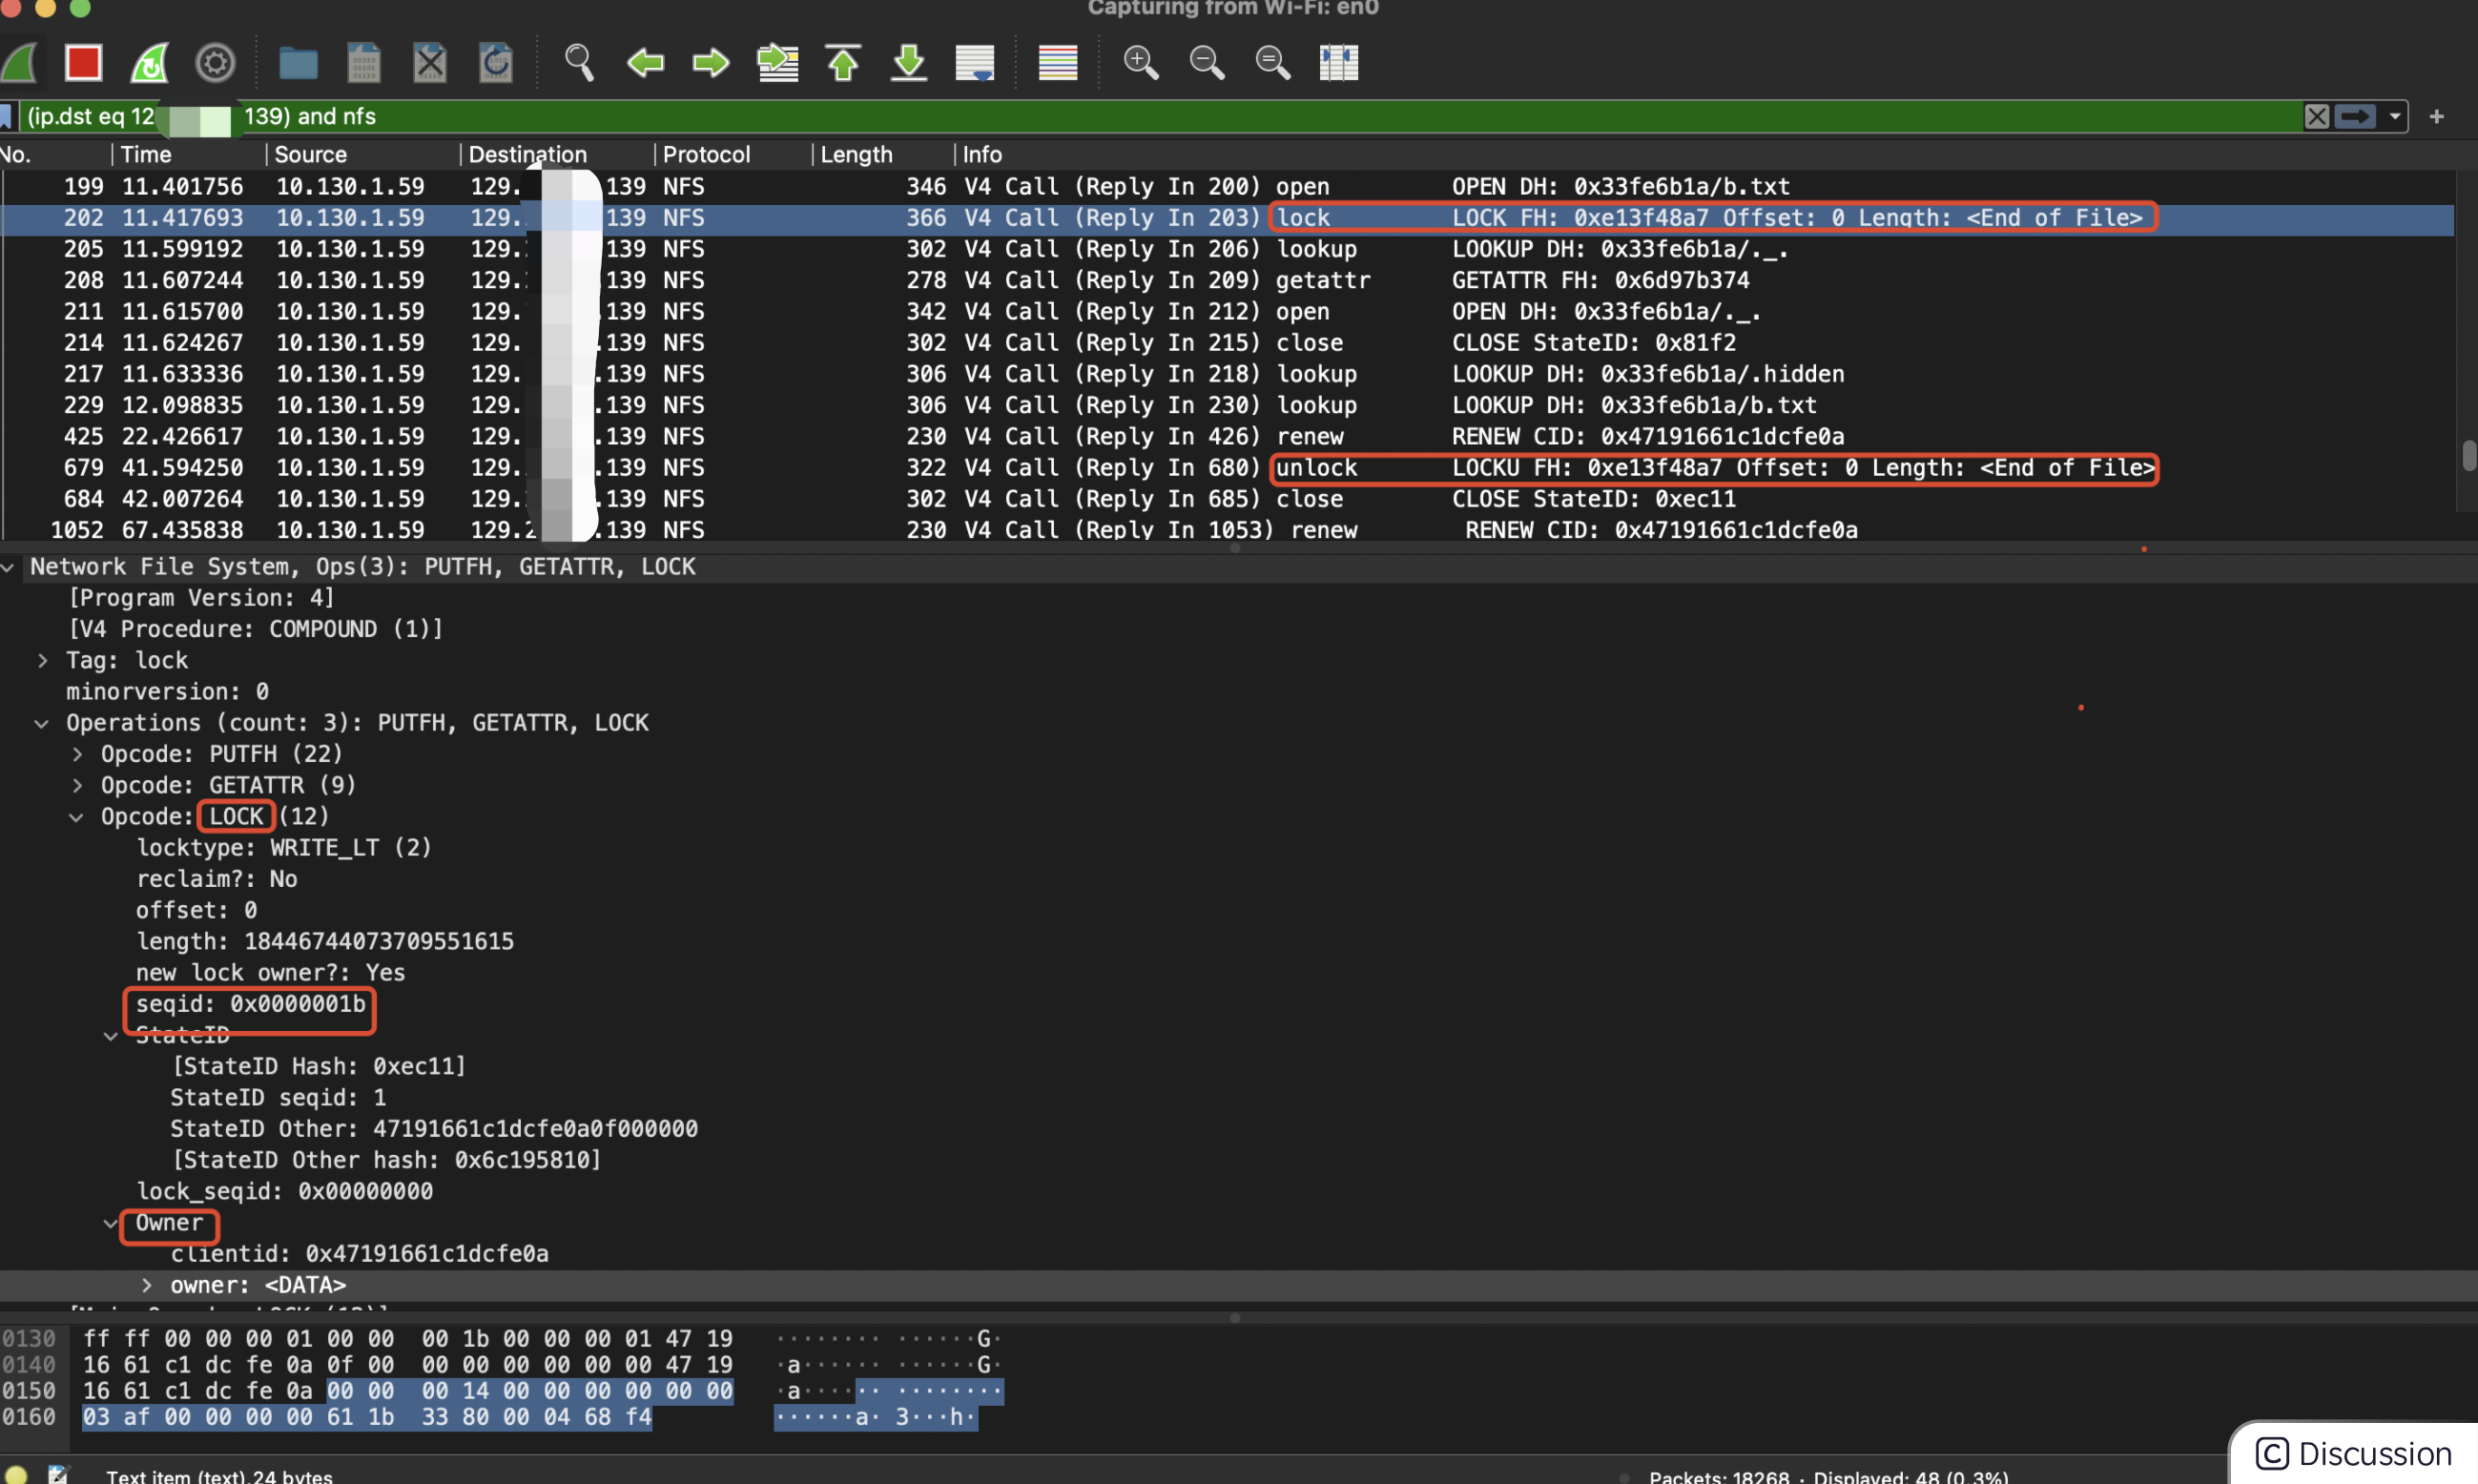Restart the current capture
The image size is (2478, 1484).
(150, 63)
